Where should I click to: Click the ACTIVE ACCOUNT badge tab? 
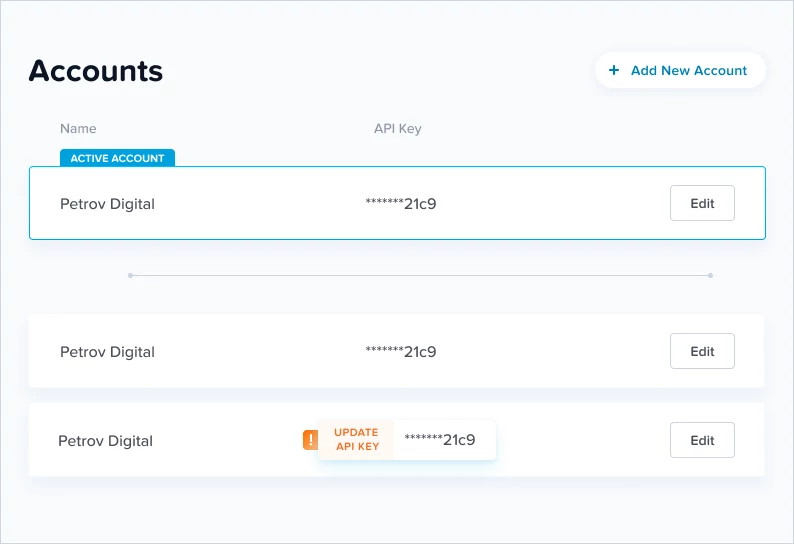[117, 158]
